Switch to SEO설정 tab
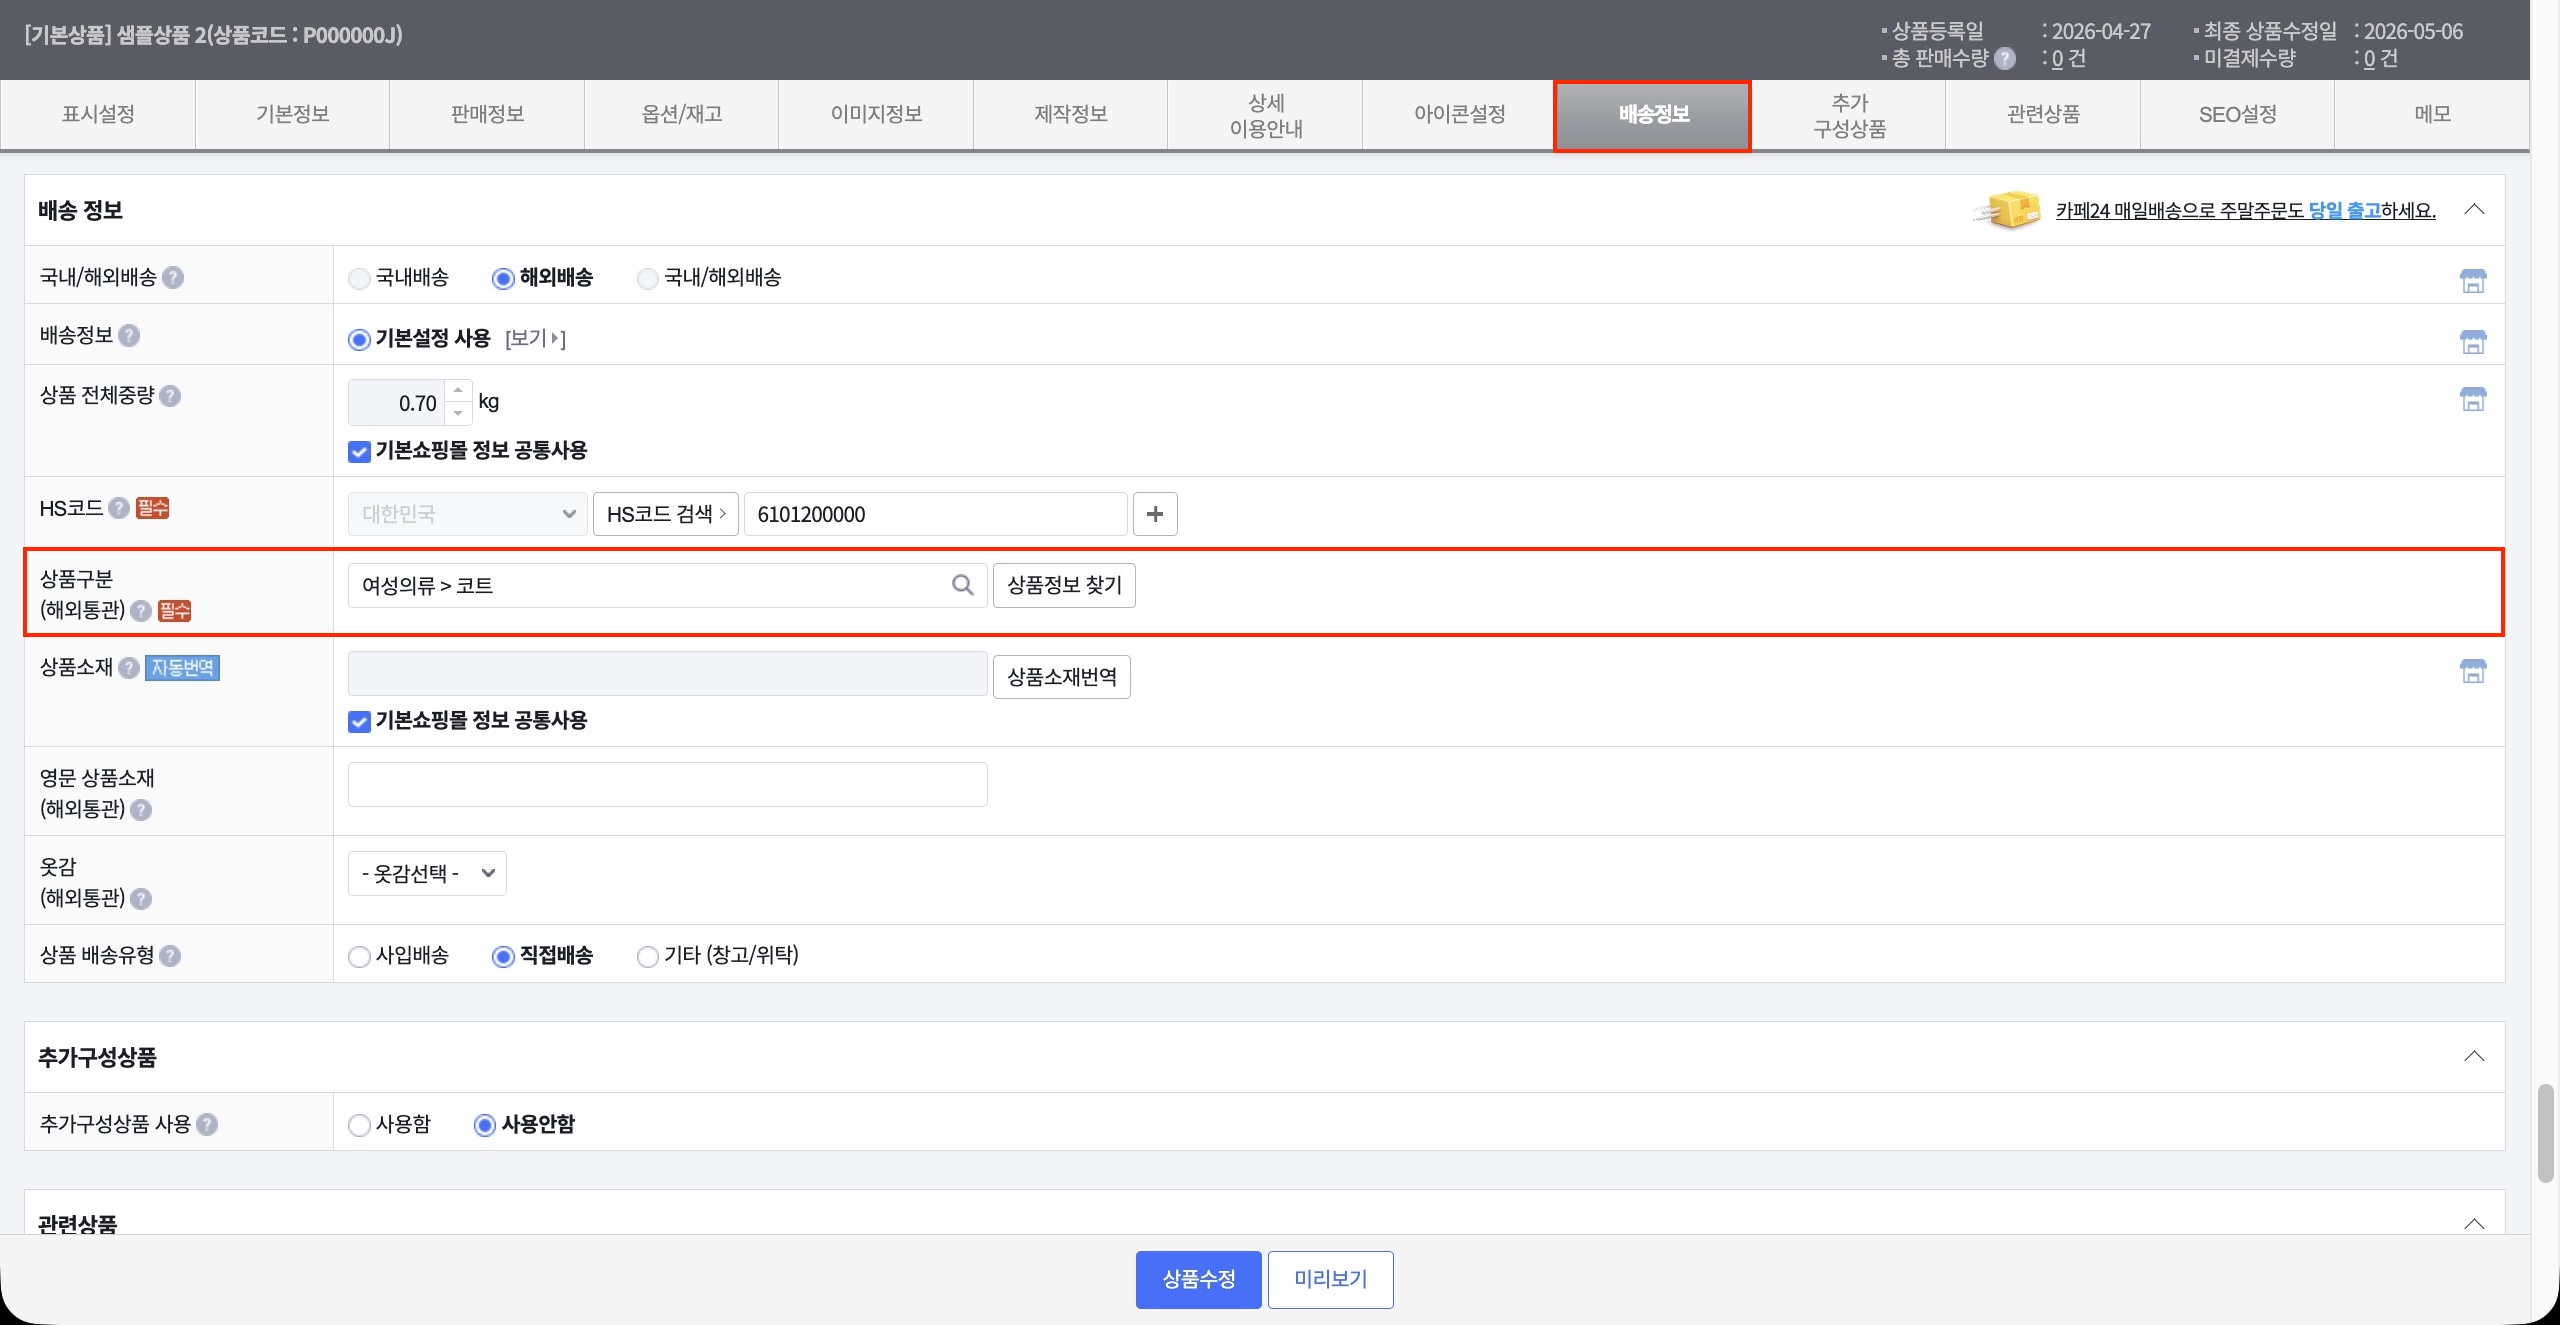2560x1325 pixels. [x=2238, y=115]
